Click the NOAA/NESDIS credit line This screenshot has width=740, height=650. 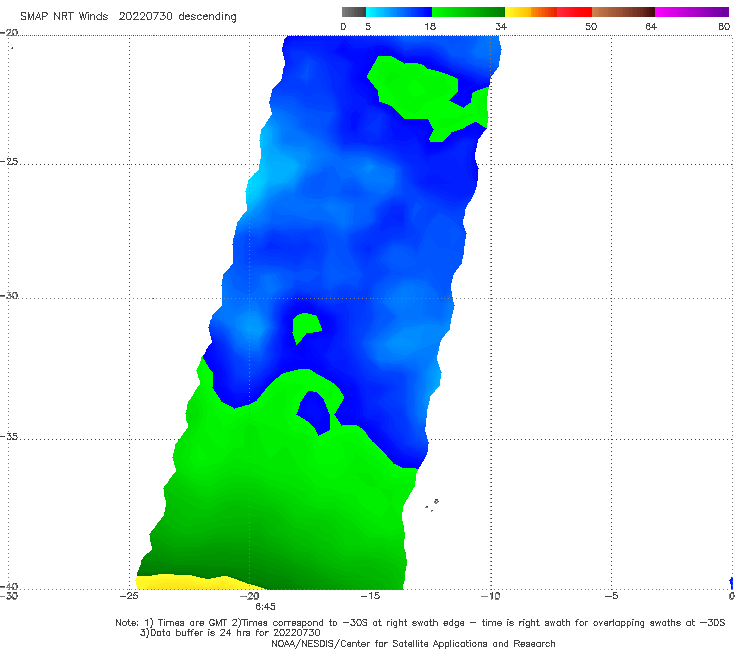(x=413, y=643)
